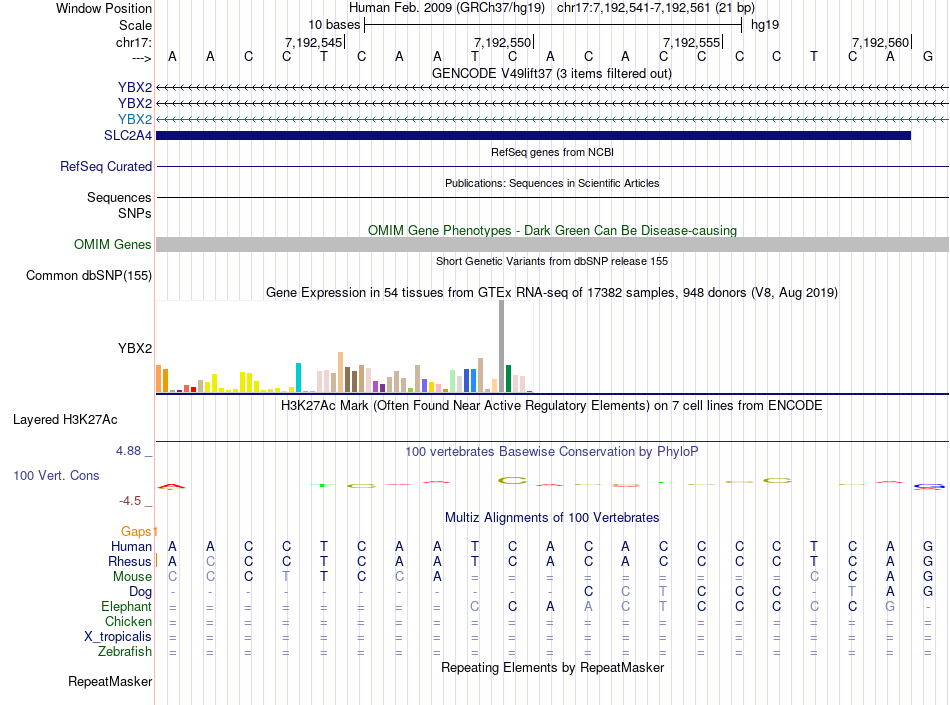Open the Common dbSNP(155) track label
Screen dimensions: 950x705
[89, 276]
